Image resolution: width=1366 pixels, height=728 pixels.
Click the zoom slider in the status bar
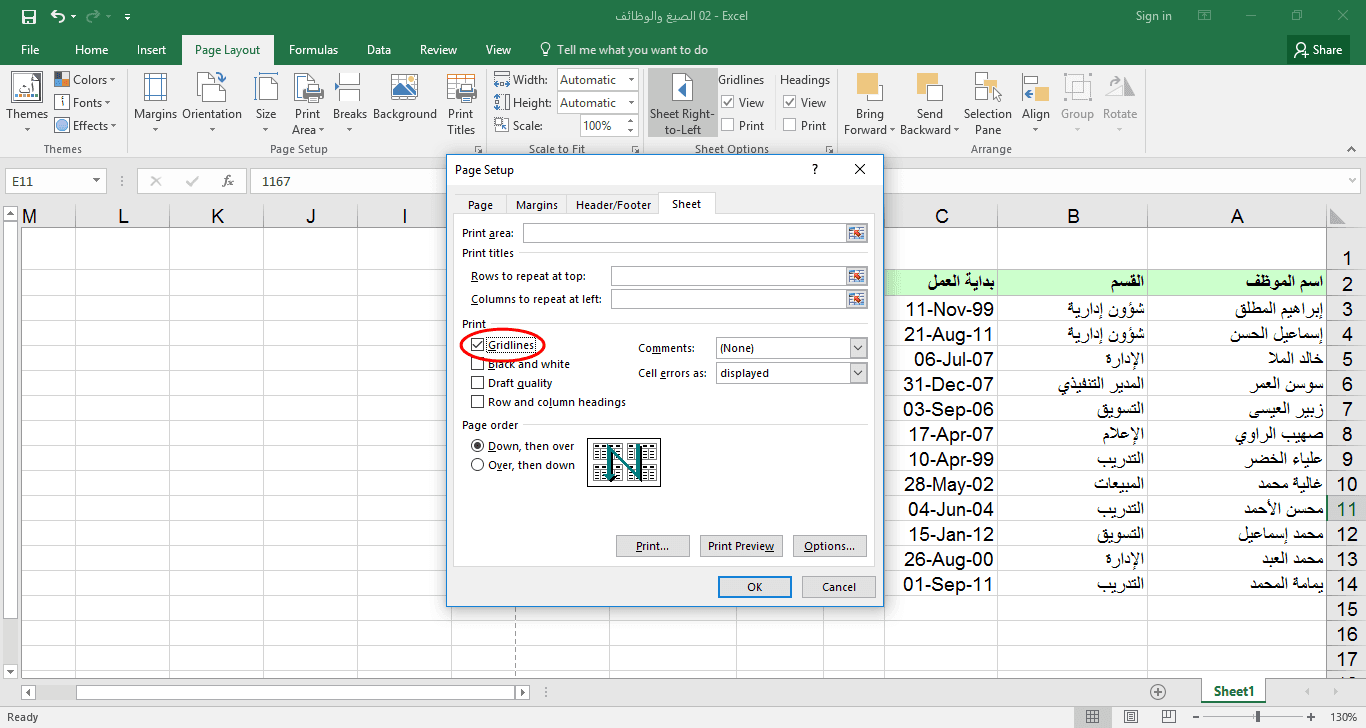pos(1257,717)
